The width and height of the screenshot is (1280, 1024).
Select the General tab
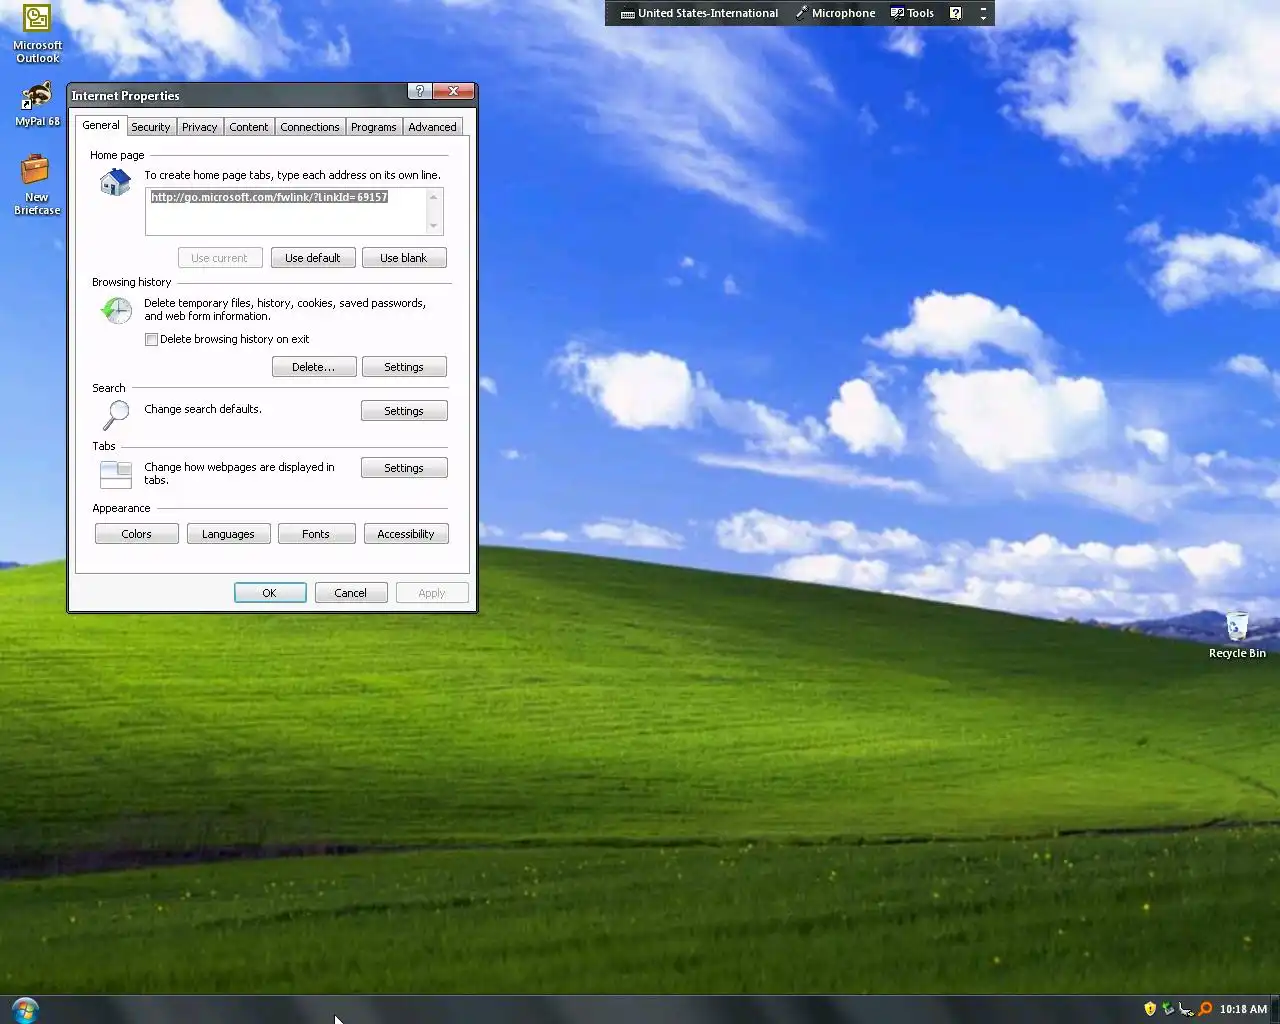pos(101,125)
